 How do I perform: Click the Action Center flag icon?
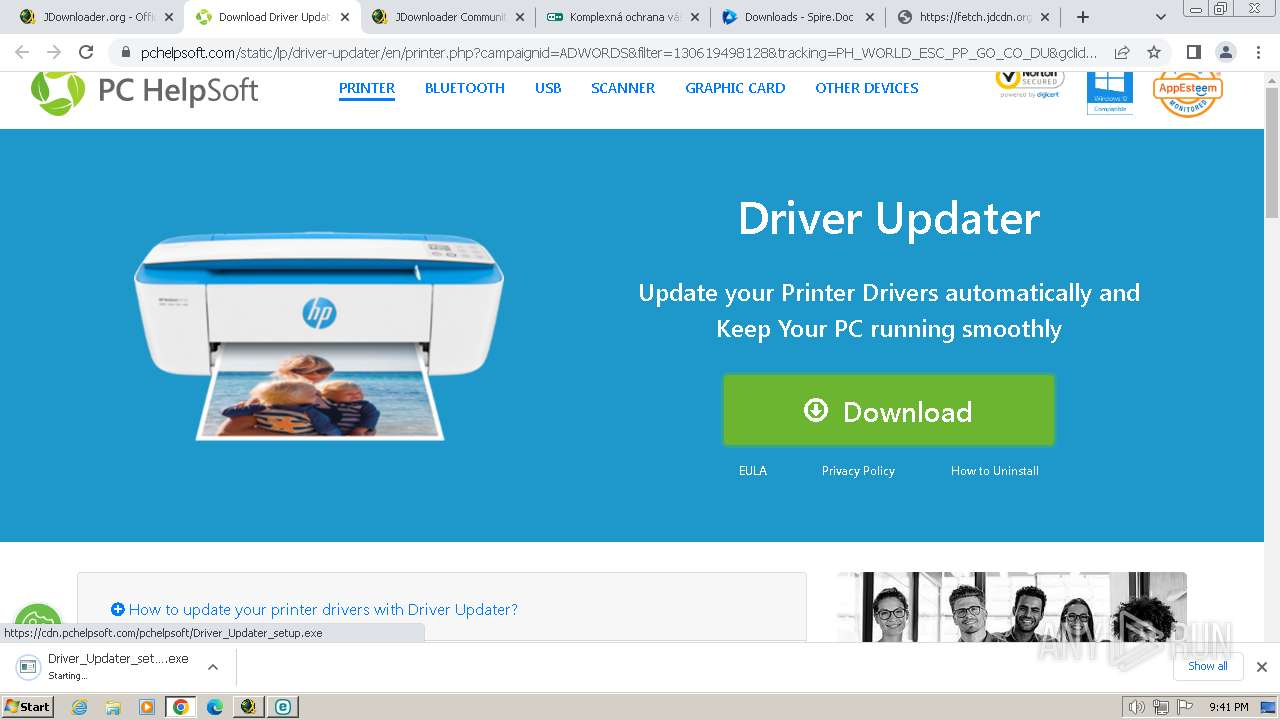1183,707
